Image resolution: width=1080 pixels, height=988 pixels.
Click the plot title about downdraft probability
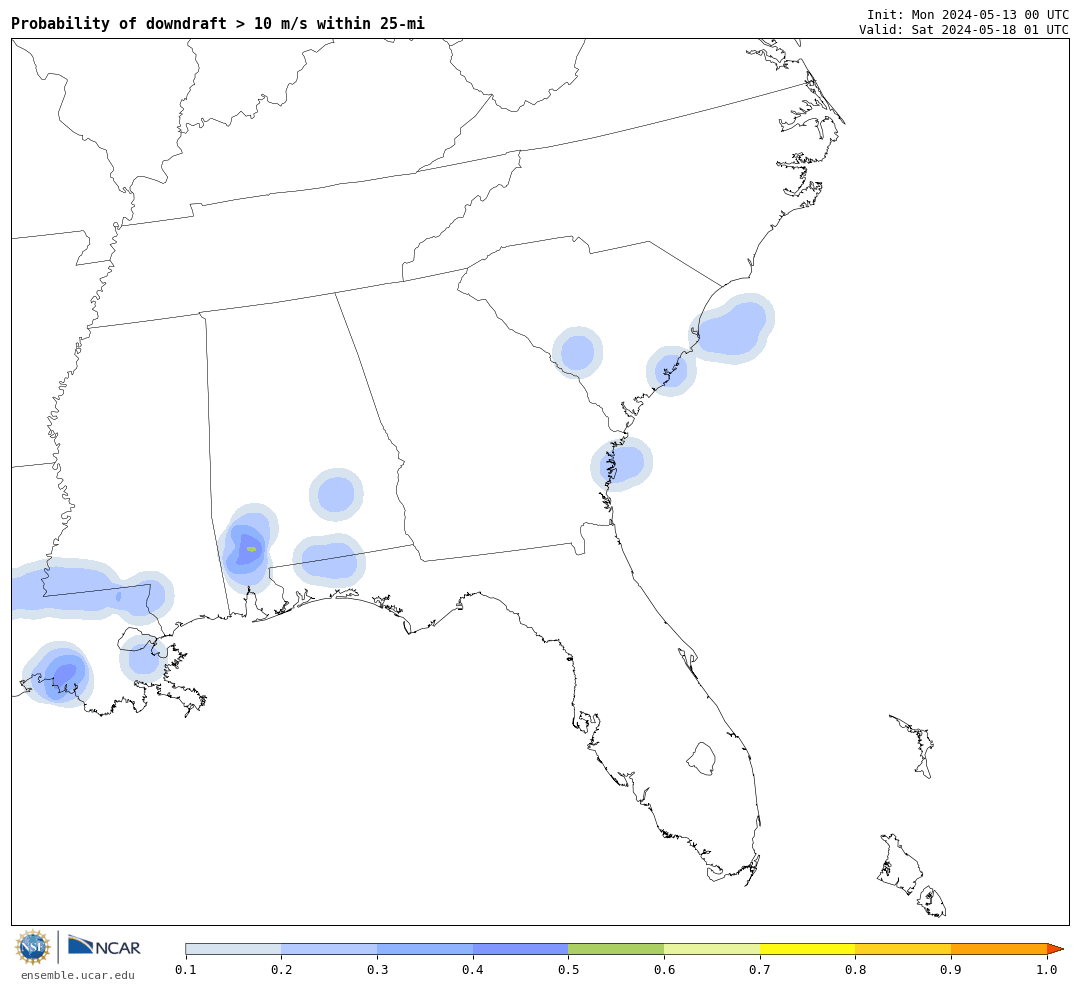pyautogui.click(x=218, y=23)
